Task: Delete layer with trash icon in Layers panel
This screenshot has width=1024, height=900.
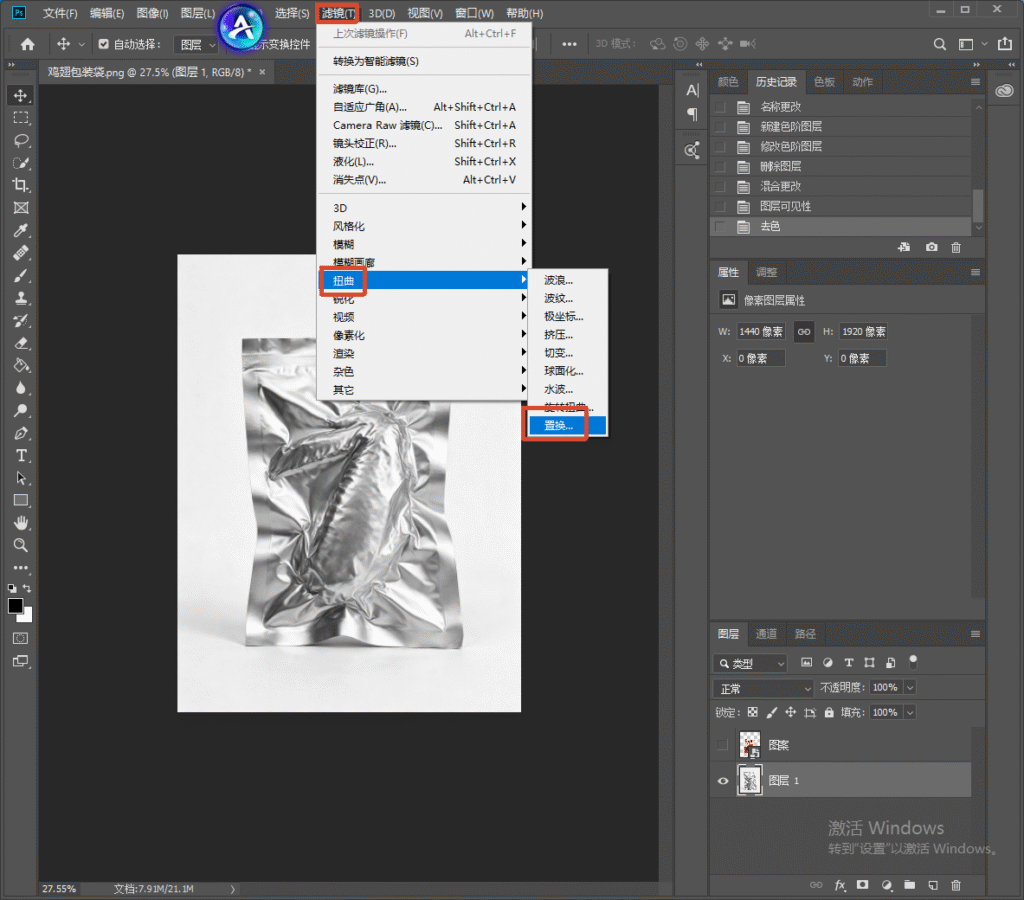Action: [956, 886]
